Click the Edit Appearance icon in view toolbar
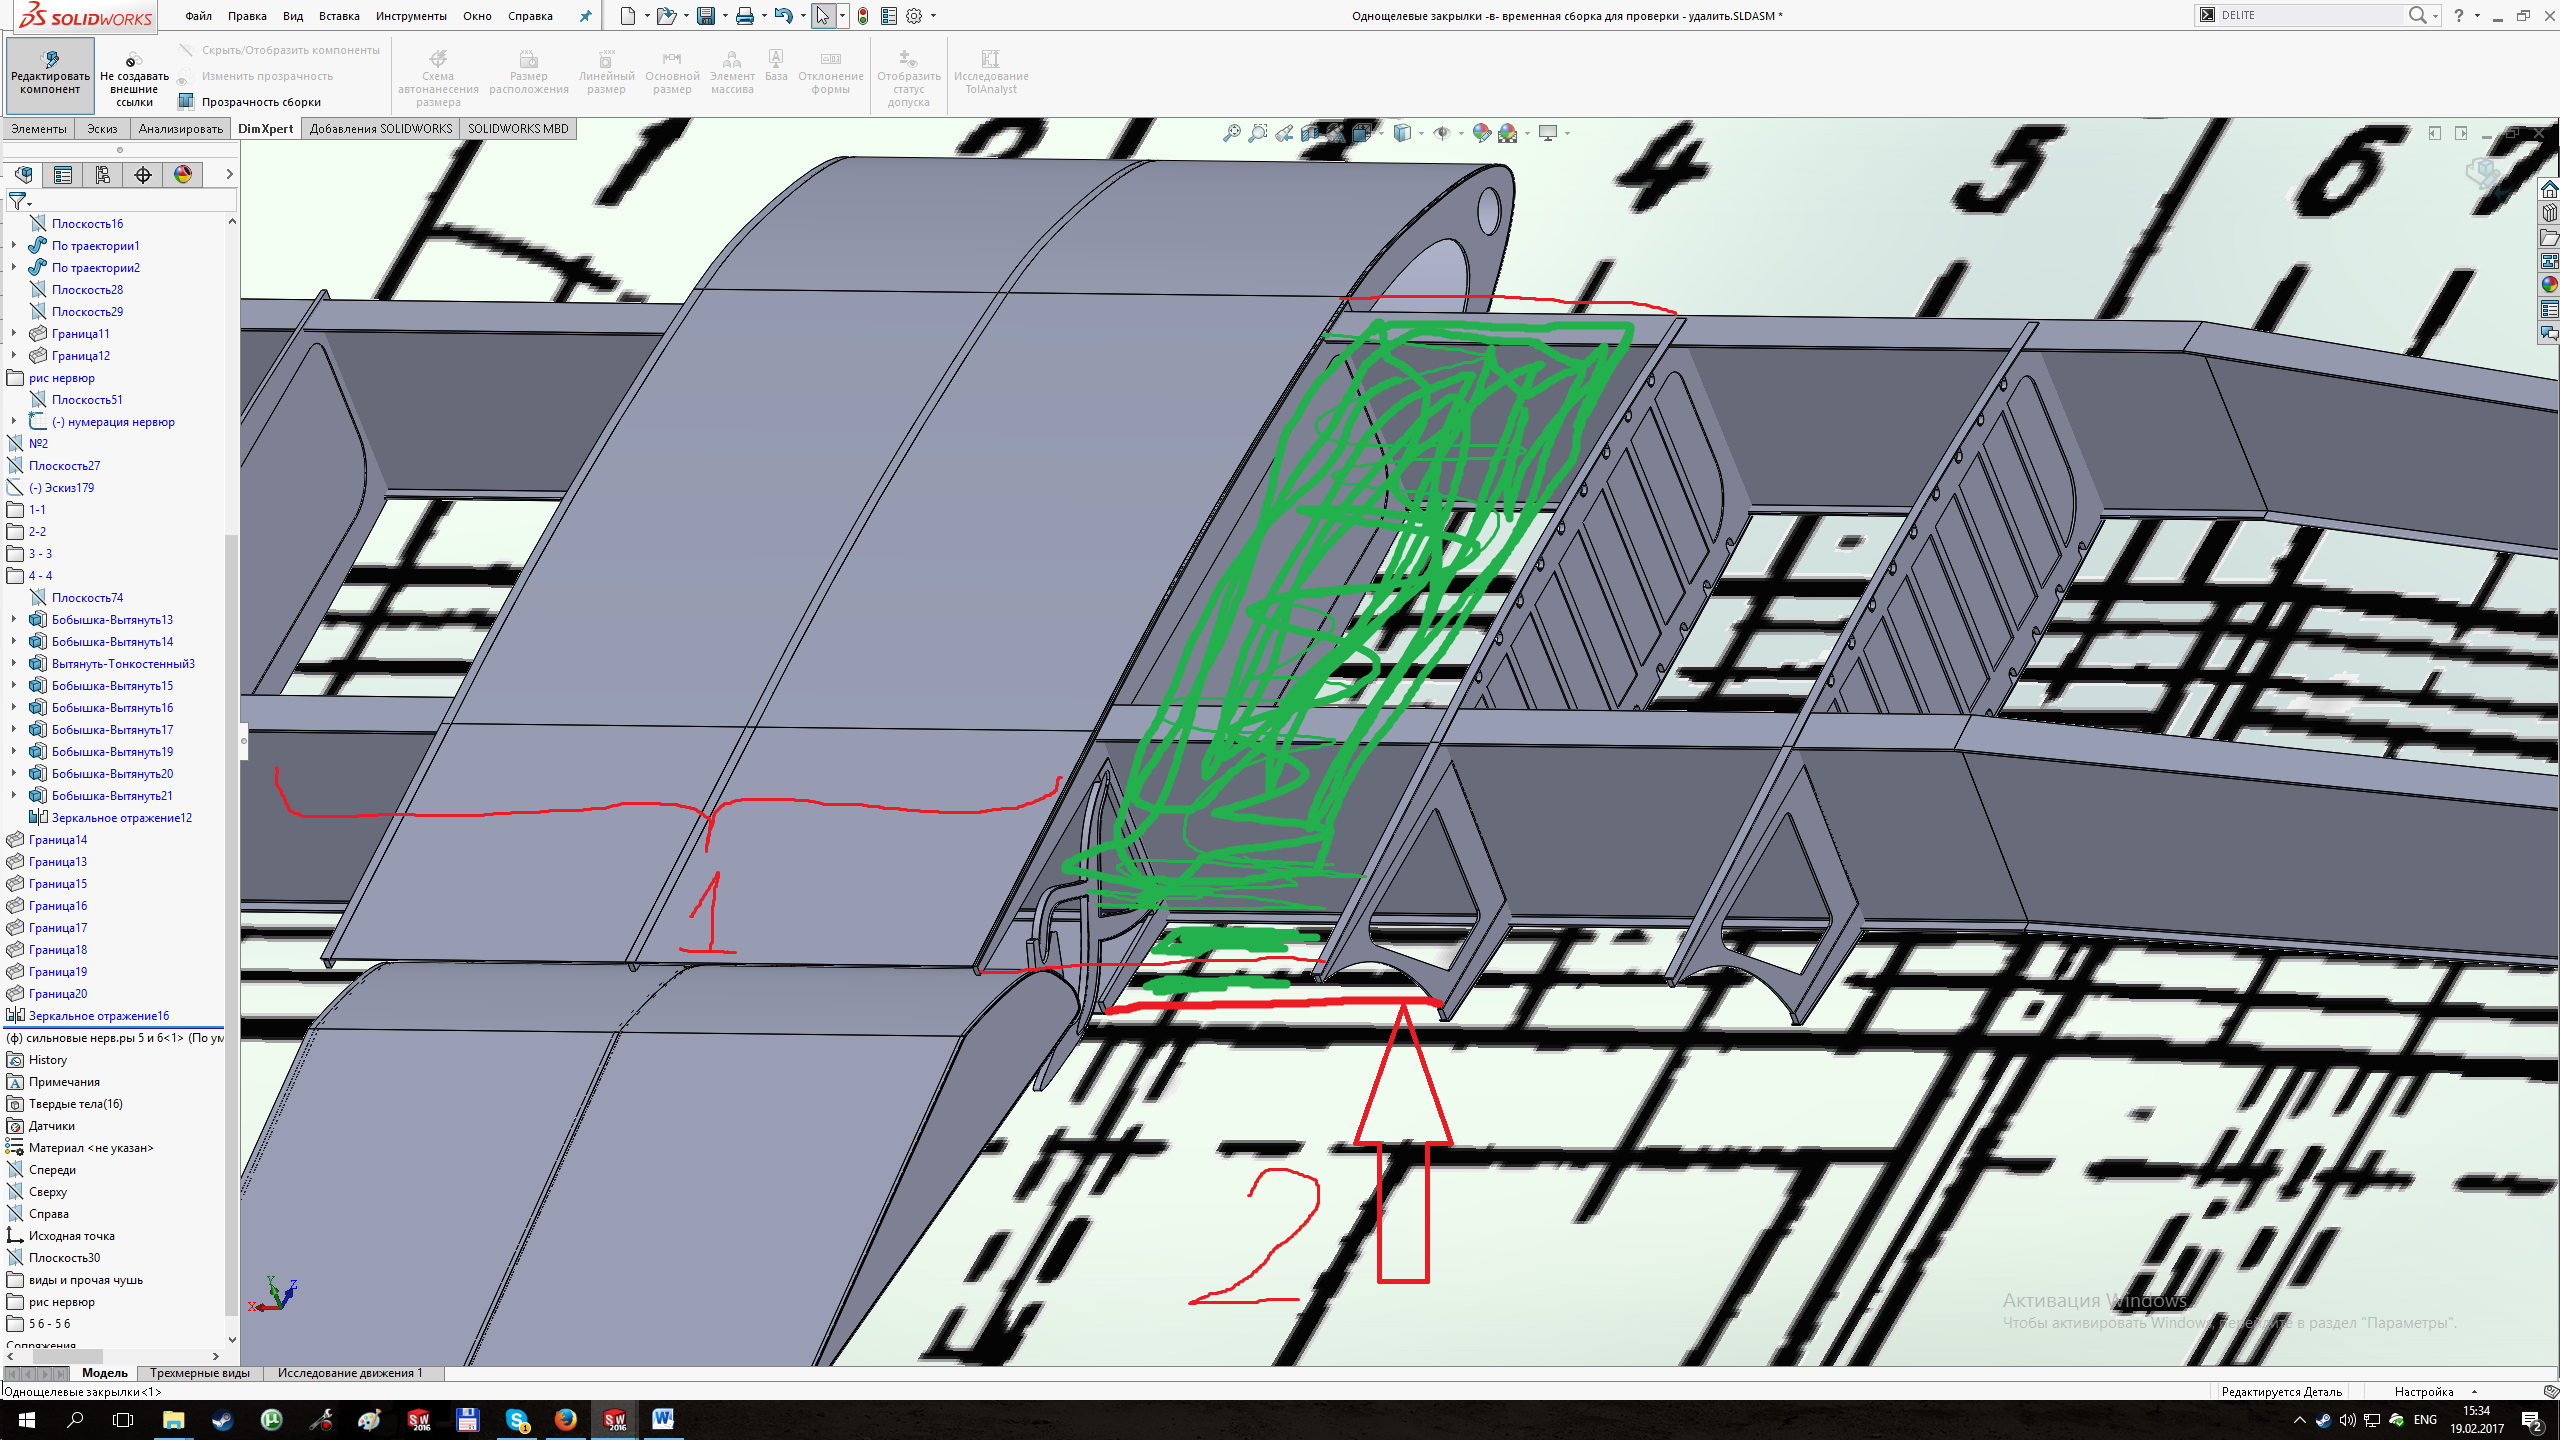 (1481, 133)
